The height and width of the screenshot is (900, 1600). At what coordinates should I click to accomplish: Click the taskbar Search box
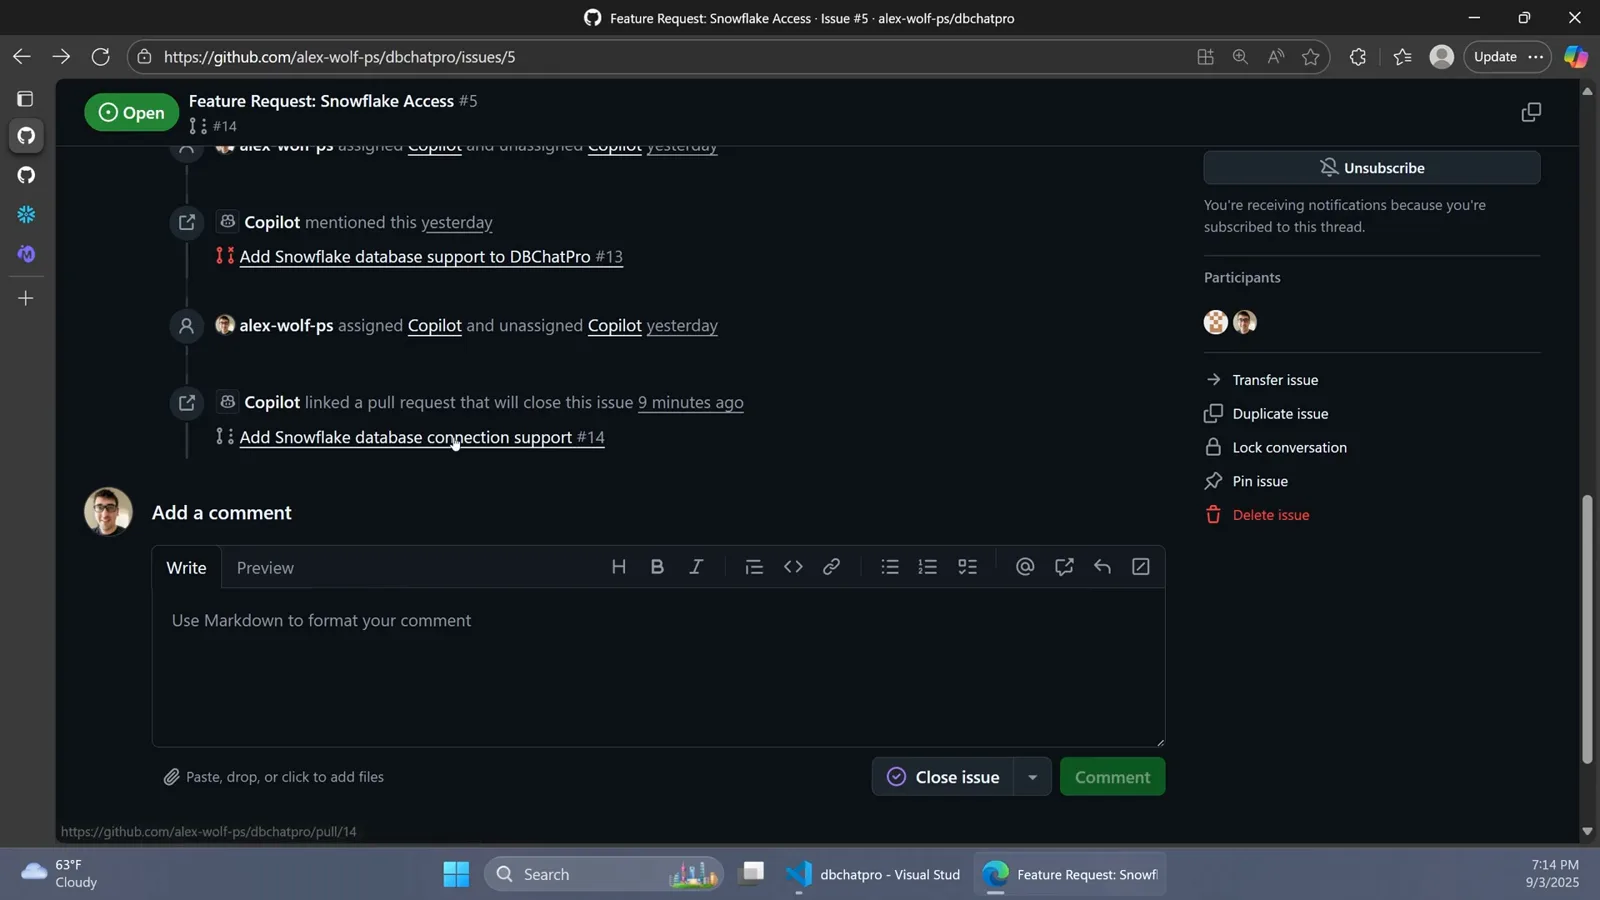603,874
